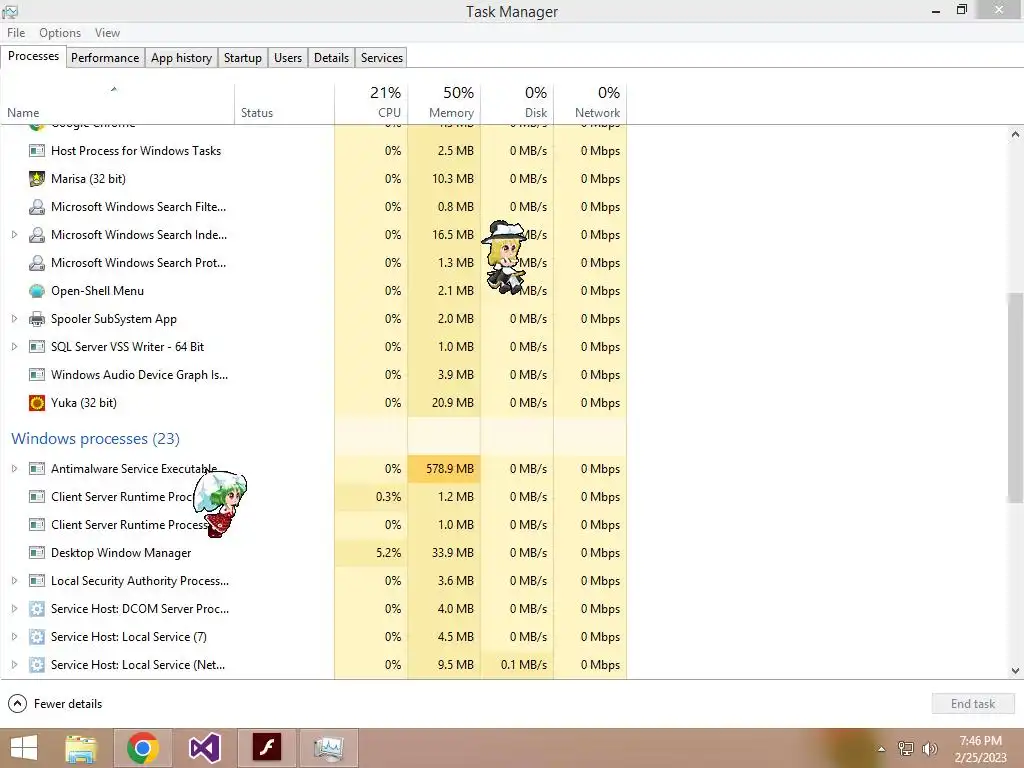Sort by the Memory column header
Image resolution: width=1024 pixels, height=768 pixels.
point(444,103)
